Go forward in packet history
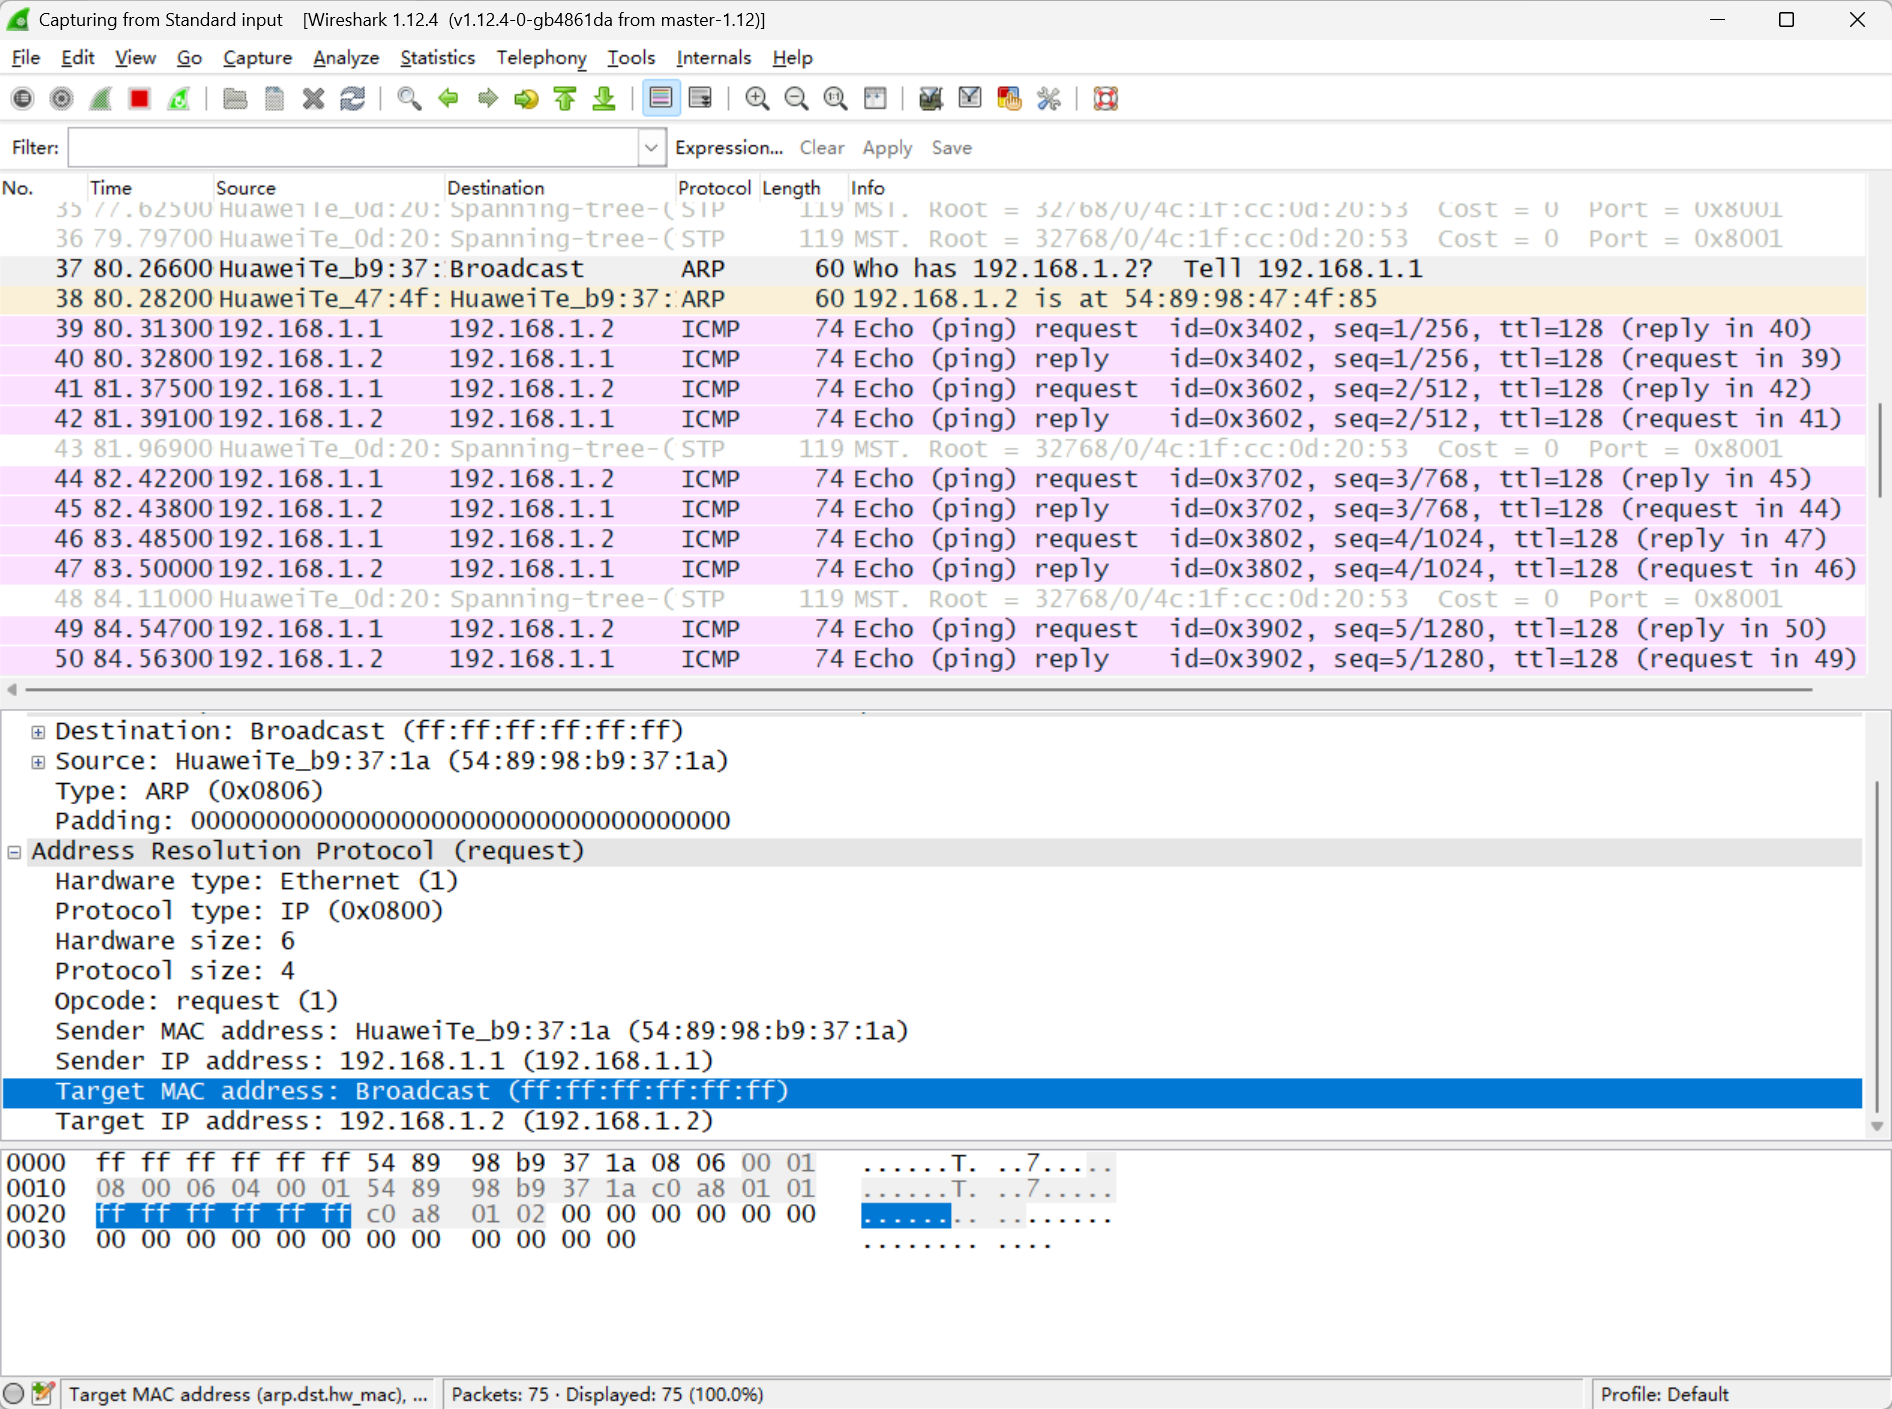1892x1409 pixels. [x=487, y=98]
